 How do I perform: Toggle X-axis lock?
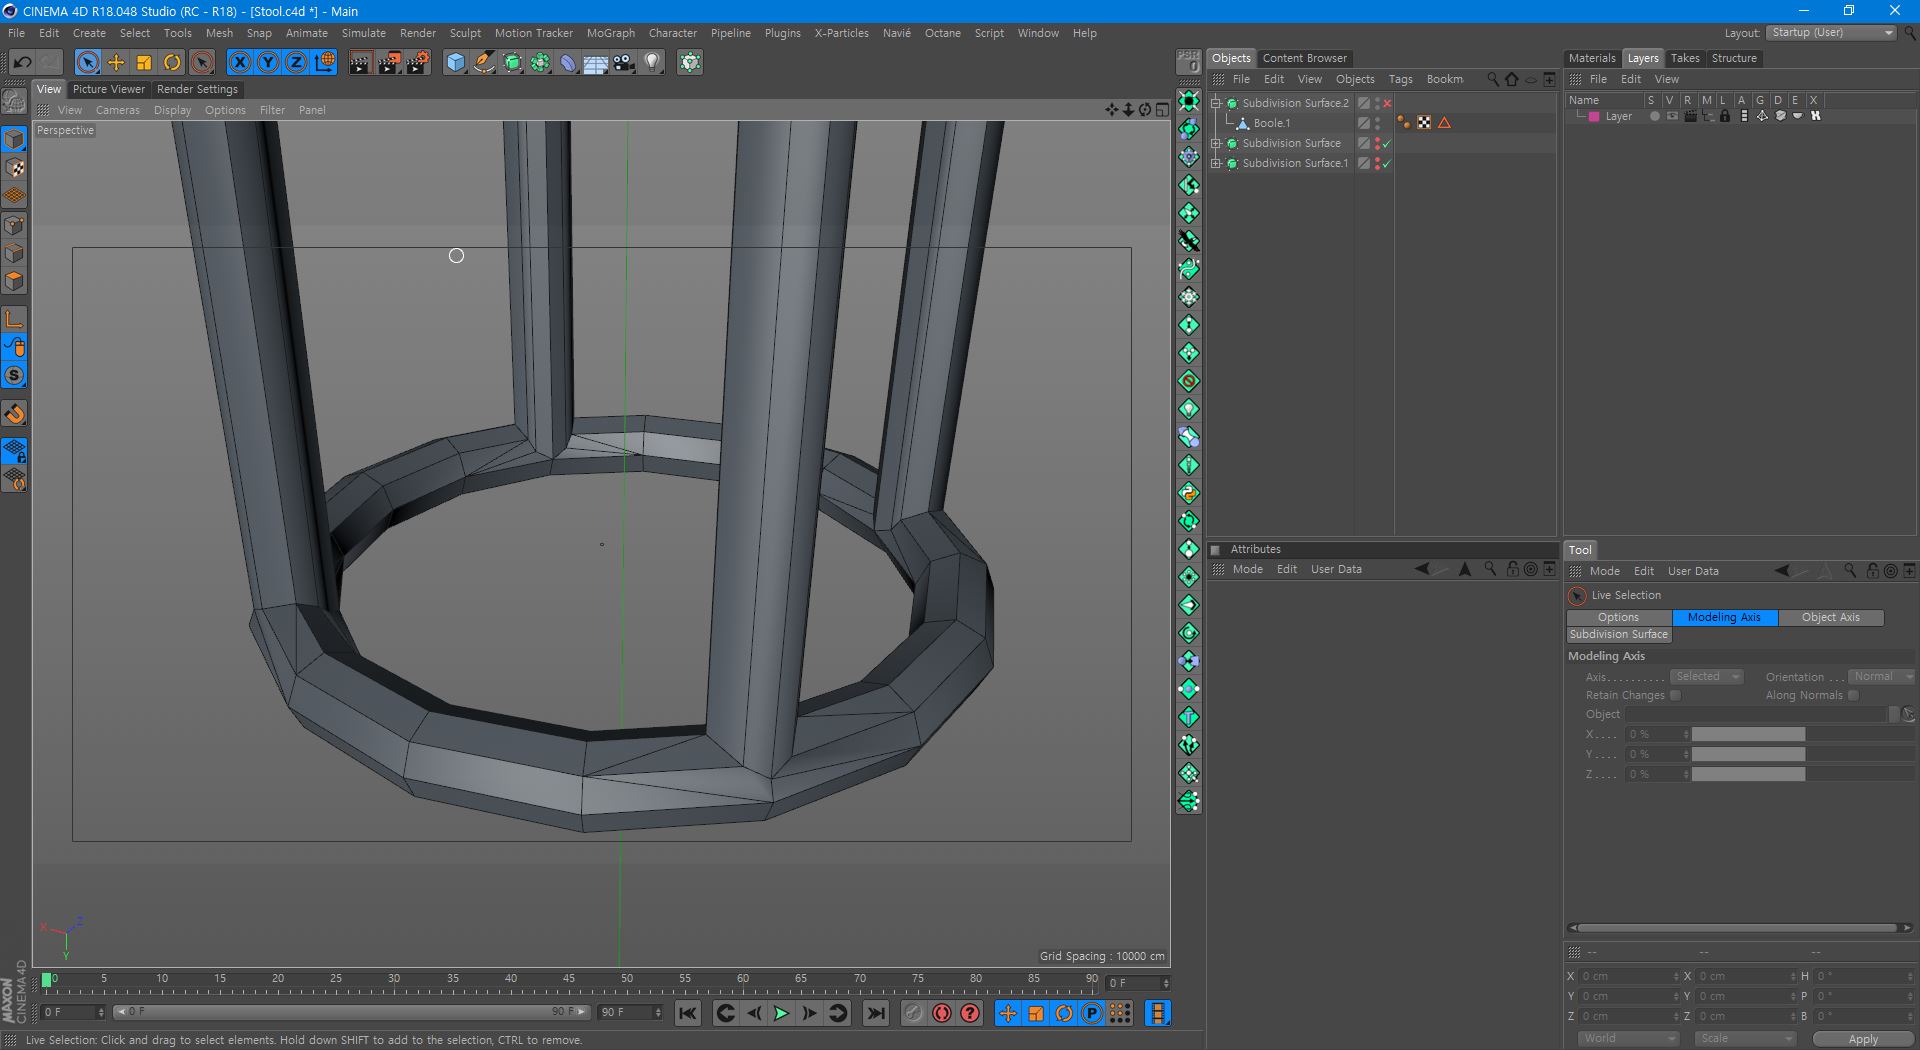pyautogui.click(x=240, y=62)
